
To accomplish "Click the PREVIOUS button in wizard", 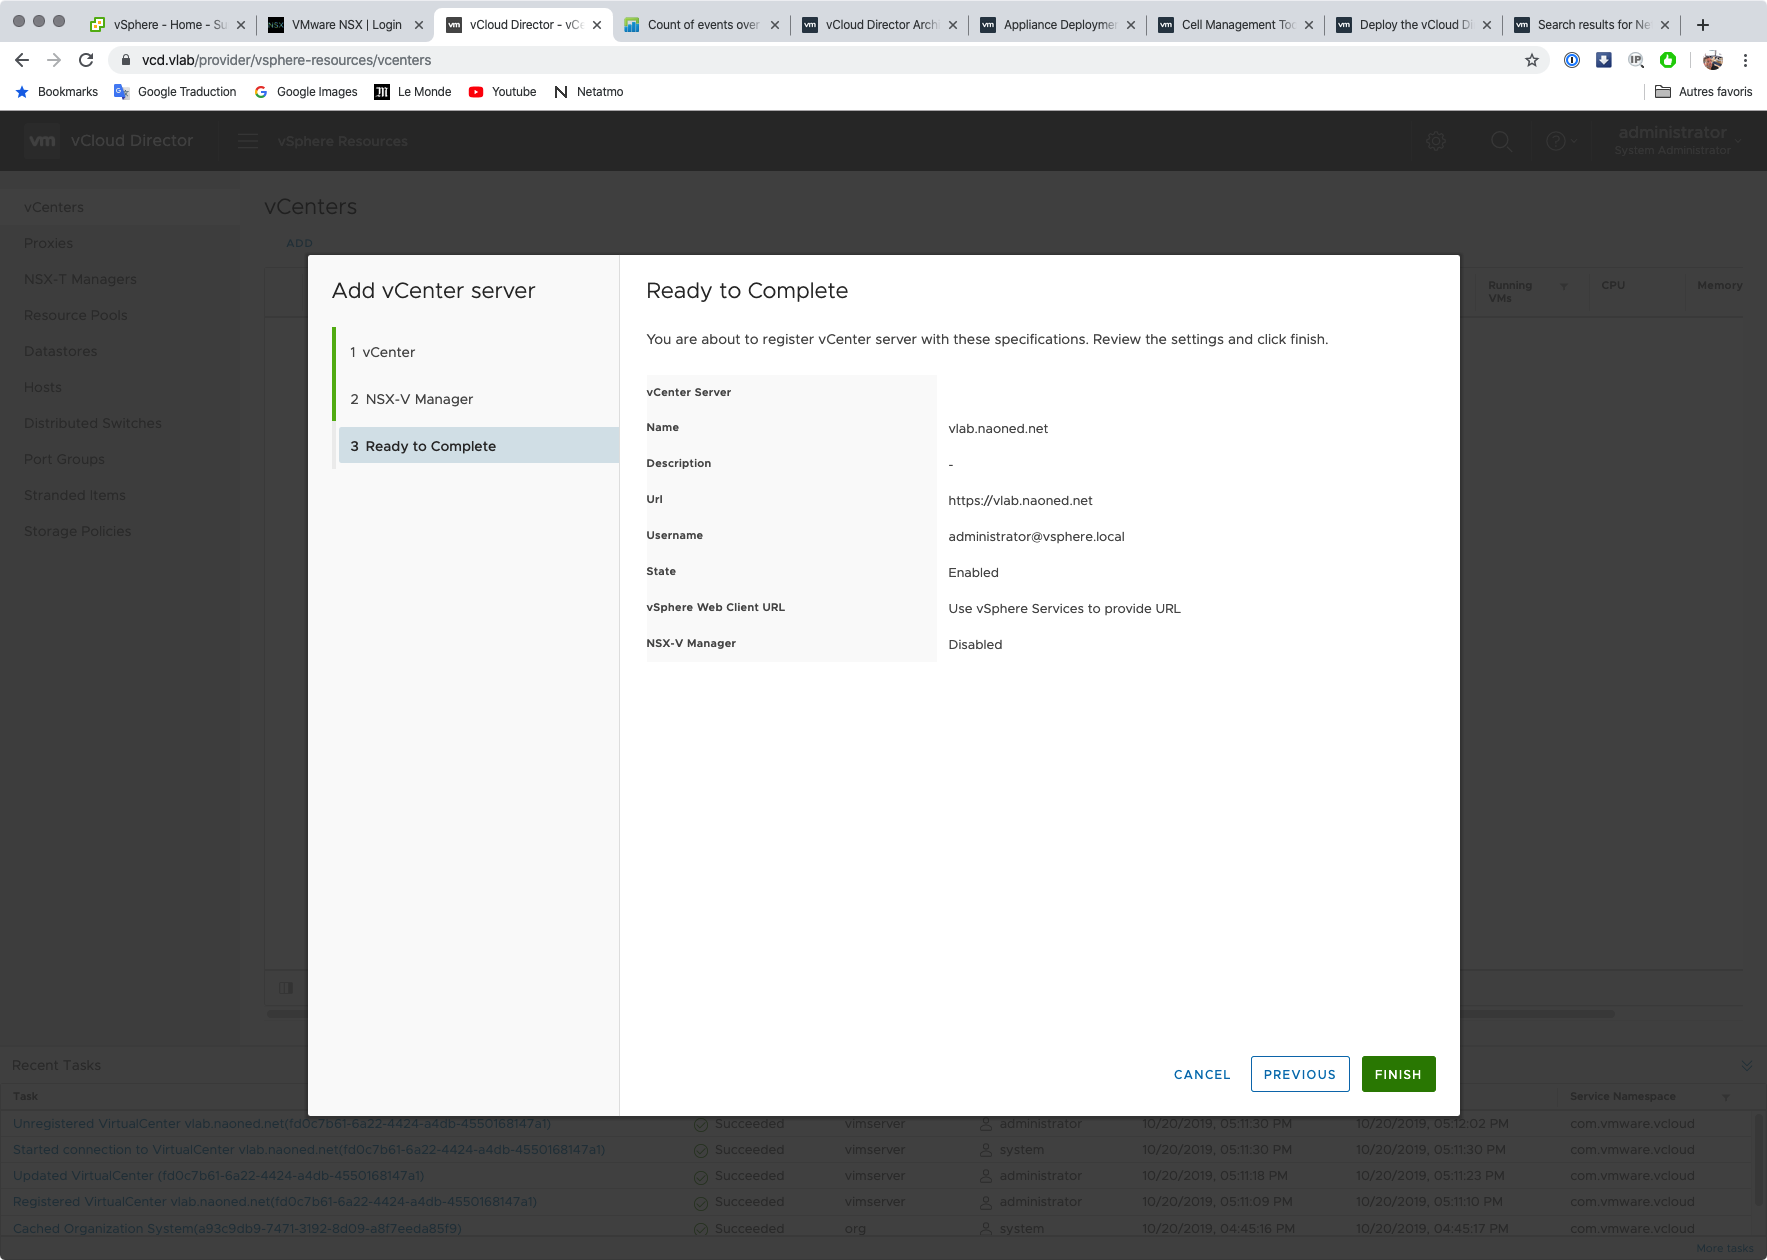I will [1299, 1074].
